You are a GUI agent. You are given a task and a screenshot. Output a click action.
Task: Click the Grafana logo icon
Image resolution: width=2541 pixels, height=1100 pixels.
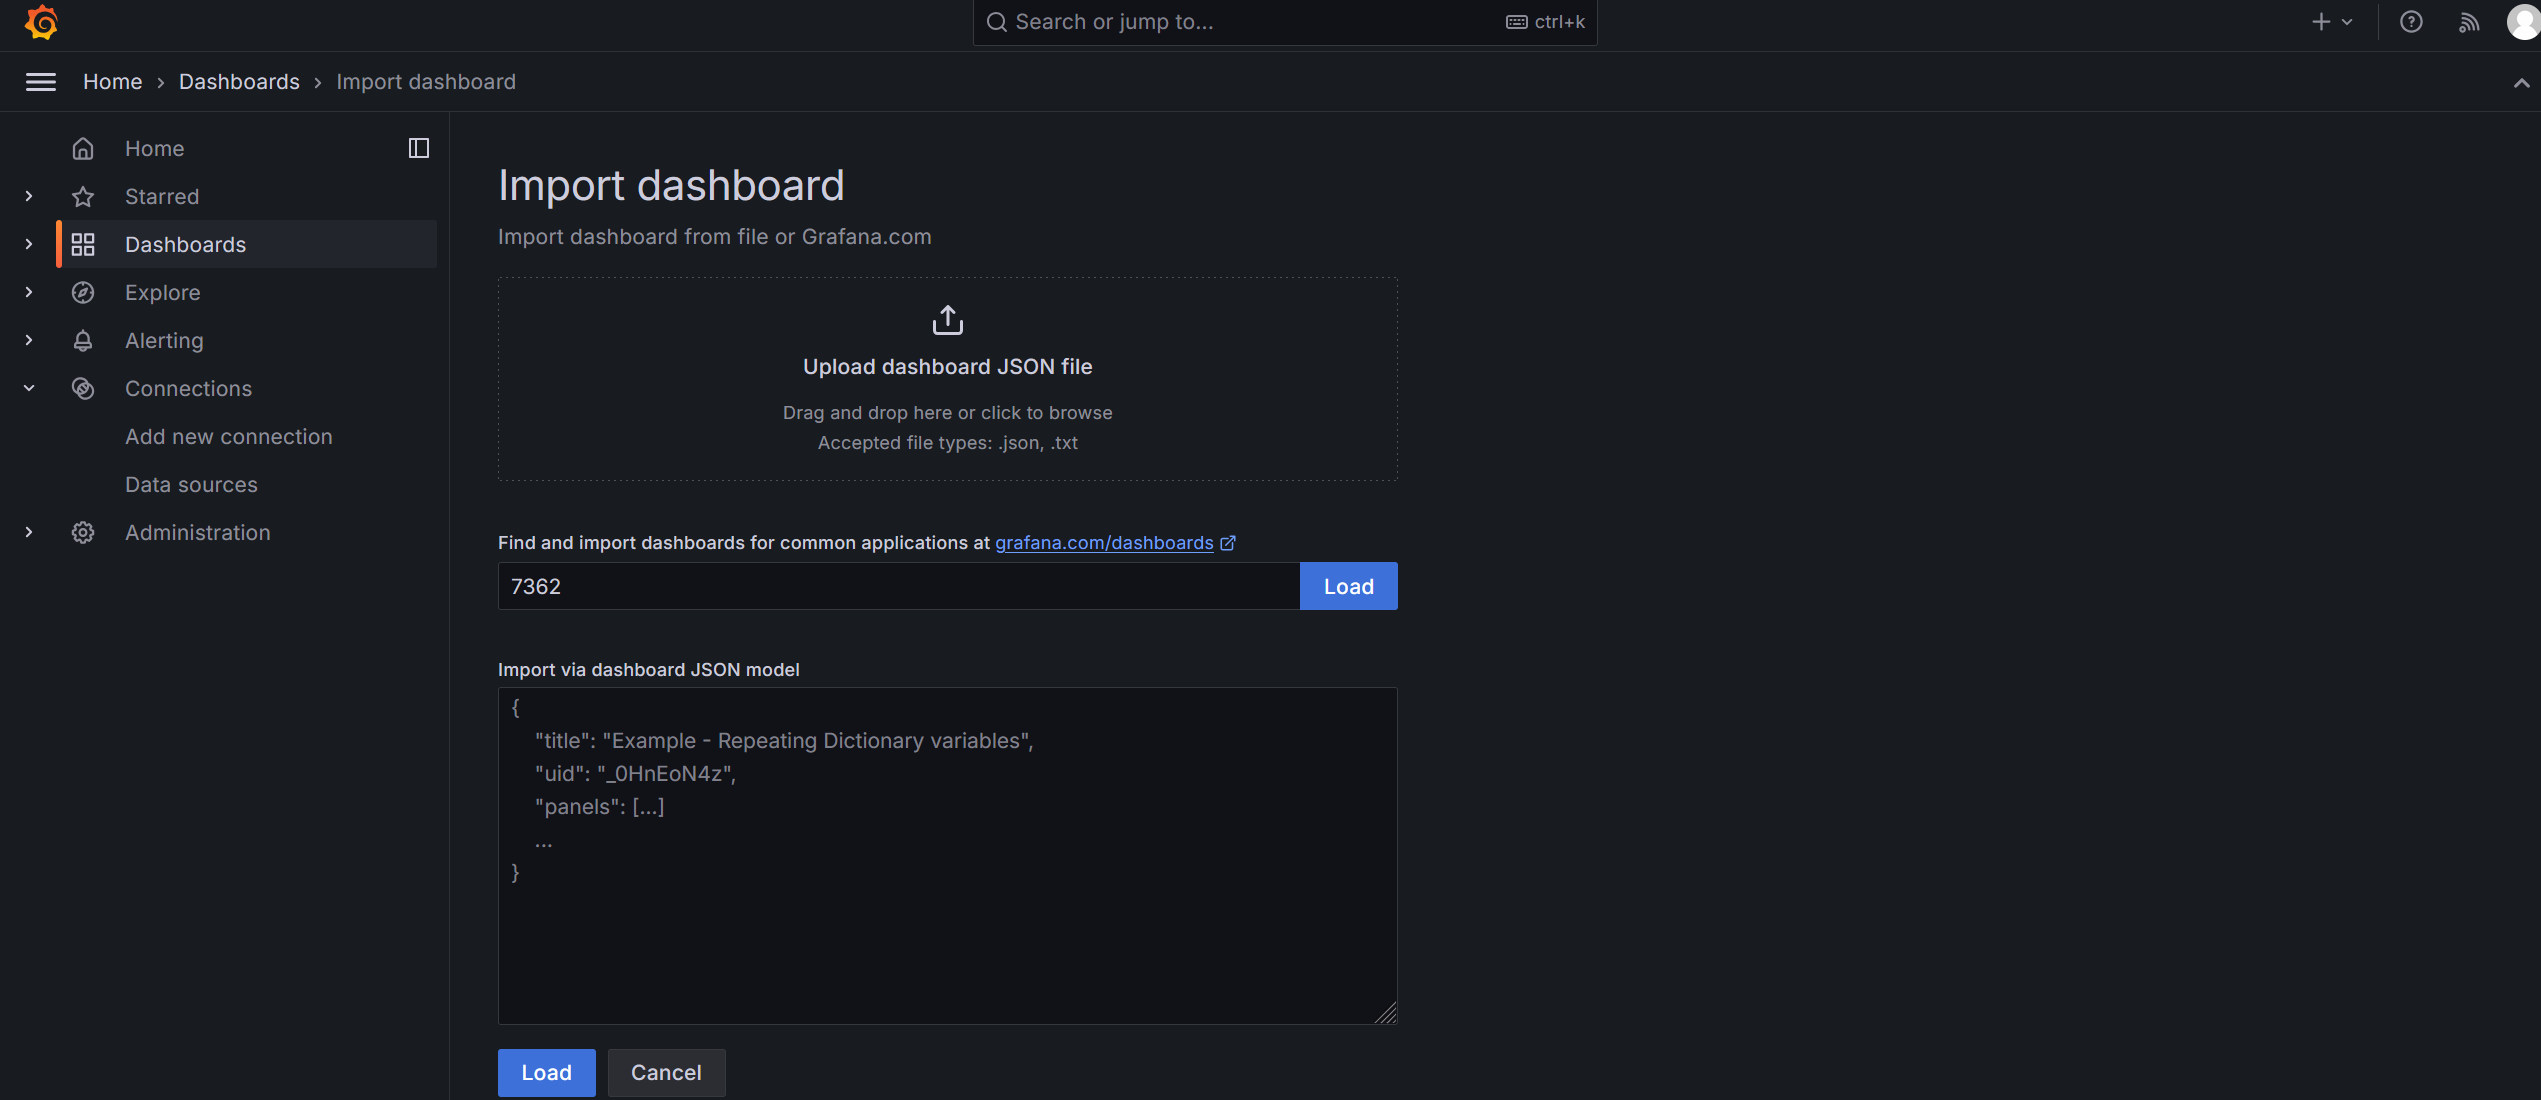[x=41, y=22]
